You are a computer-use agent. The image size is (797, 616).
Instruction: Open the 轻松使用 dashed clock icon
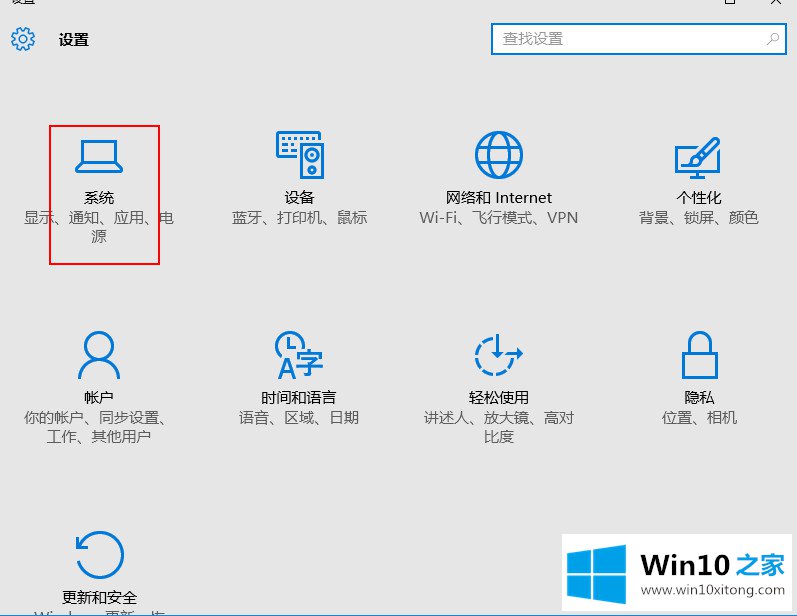(x=499, y=355)
